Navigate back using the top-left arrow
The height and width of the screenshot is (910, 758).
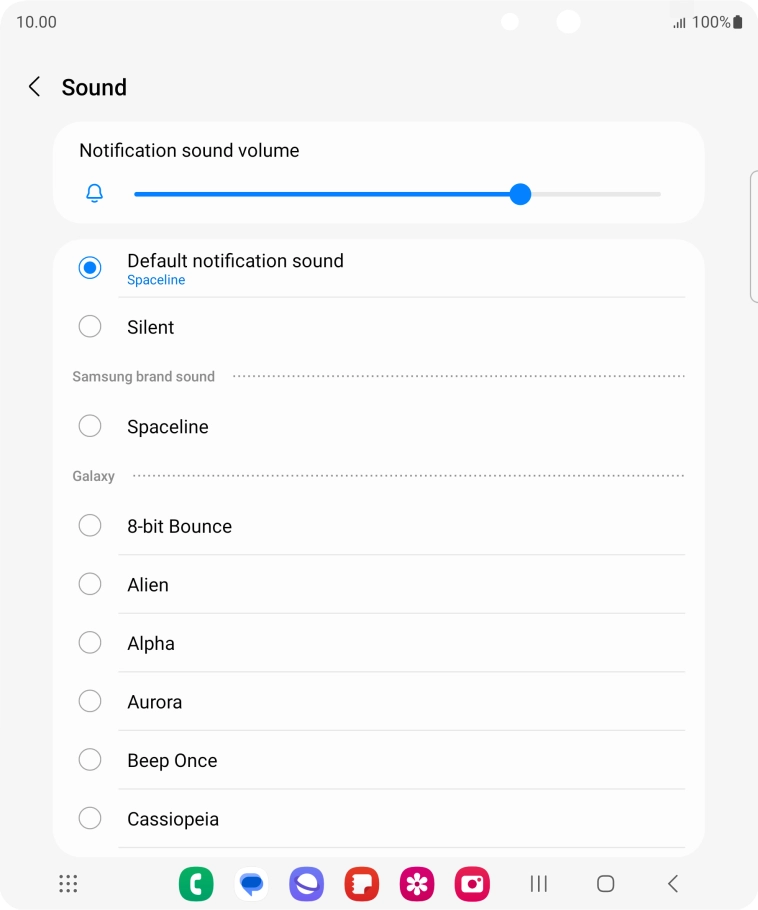pos(33,87)
